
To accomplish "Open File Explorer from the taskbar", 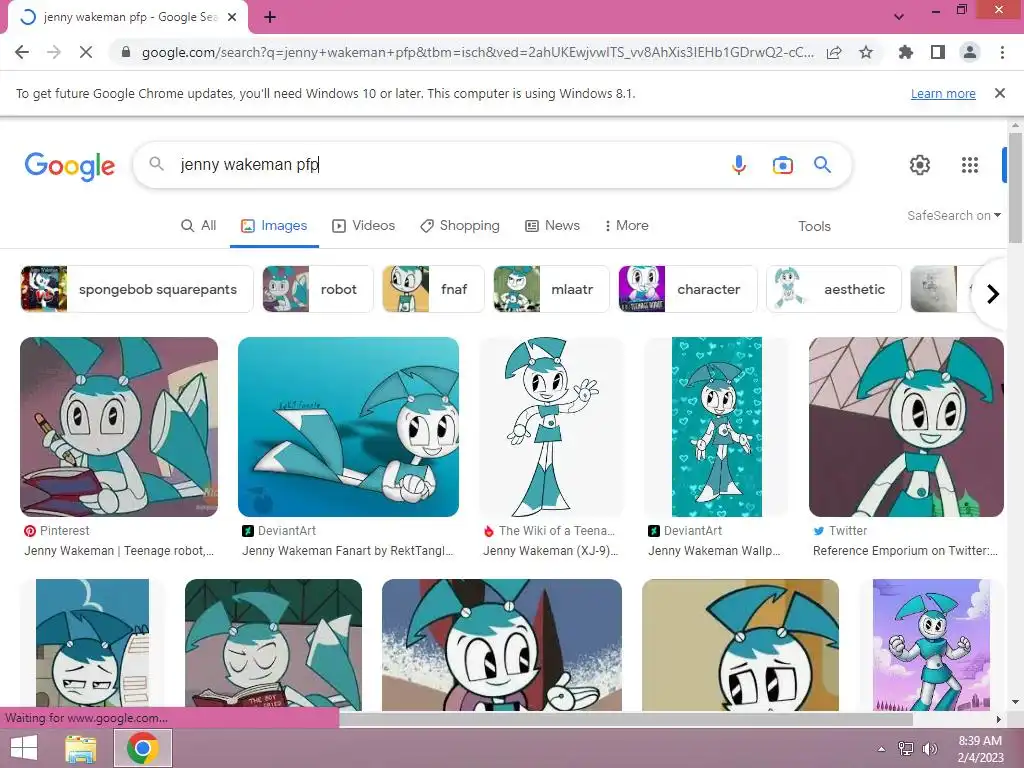I will click(81, 748).
